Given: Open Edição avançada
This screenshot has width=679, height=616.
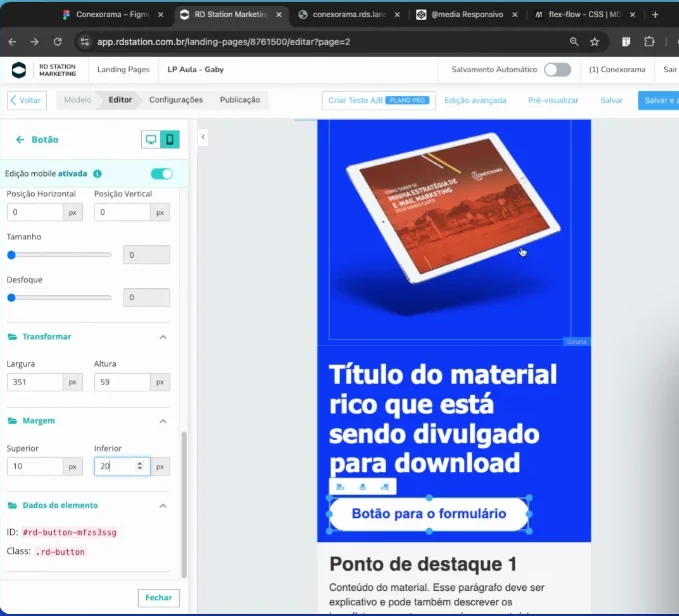Looking at the screenshot, I should click(475, 100).
